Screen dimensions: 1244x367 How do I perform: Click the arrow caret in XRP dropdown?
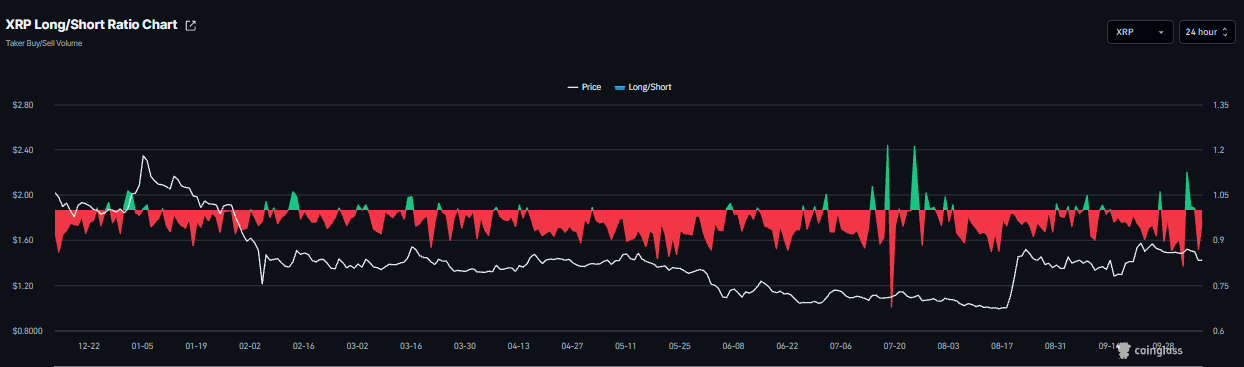pyautogui.click(x=1160, y=33)
